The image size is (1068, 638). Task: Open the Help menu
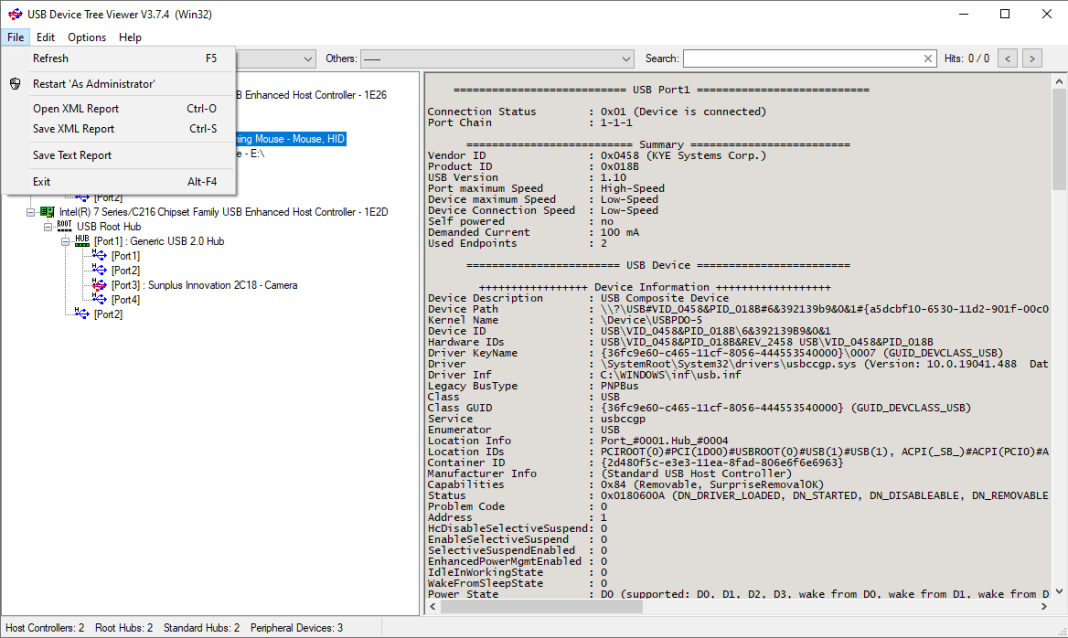tap(128, 37)
